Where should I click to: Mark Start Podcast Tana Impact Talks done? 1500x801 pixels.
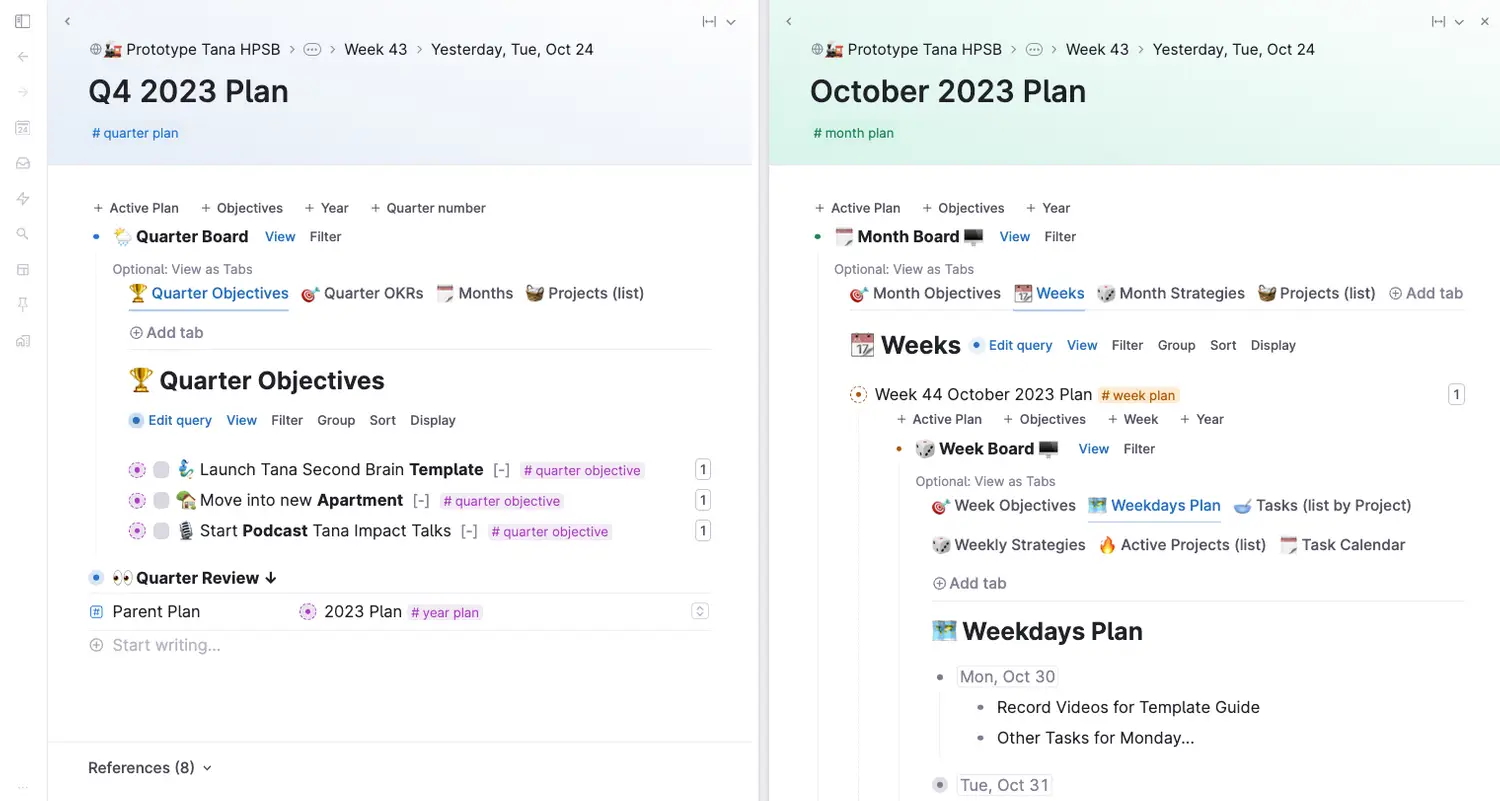tap(162, 531)
